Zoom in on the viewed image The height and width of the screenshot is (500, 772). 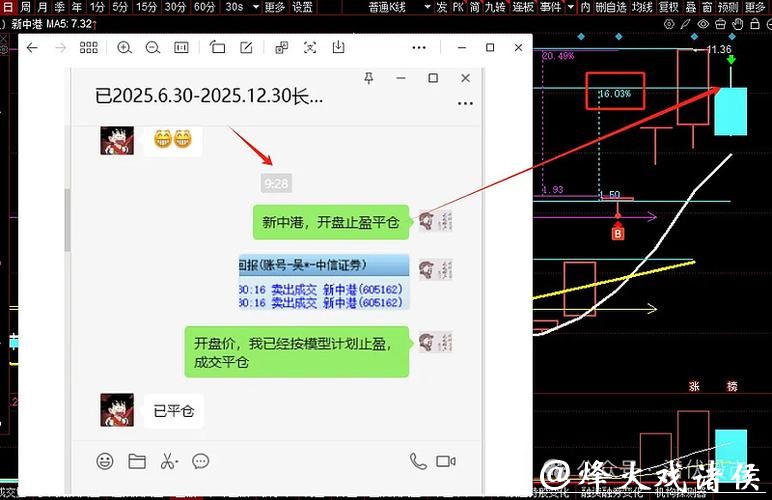124,48
